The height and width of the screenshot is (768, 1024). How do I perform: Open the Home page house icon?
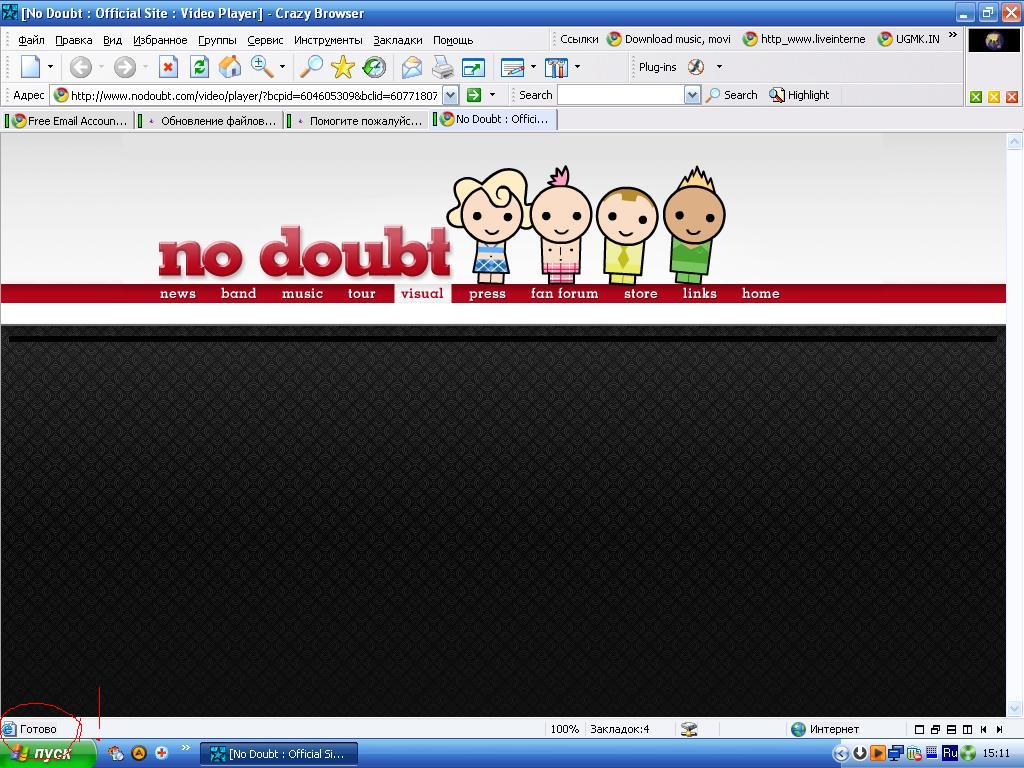pos(229,67)
